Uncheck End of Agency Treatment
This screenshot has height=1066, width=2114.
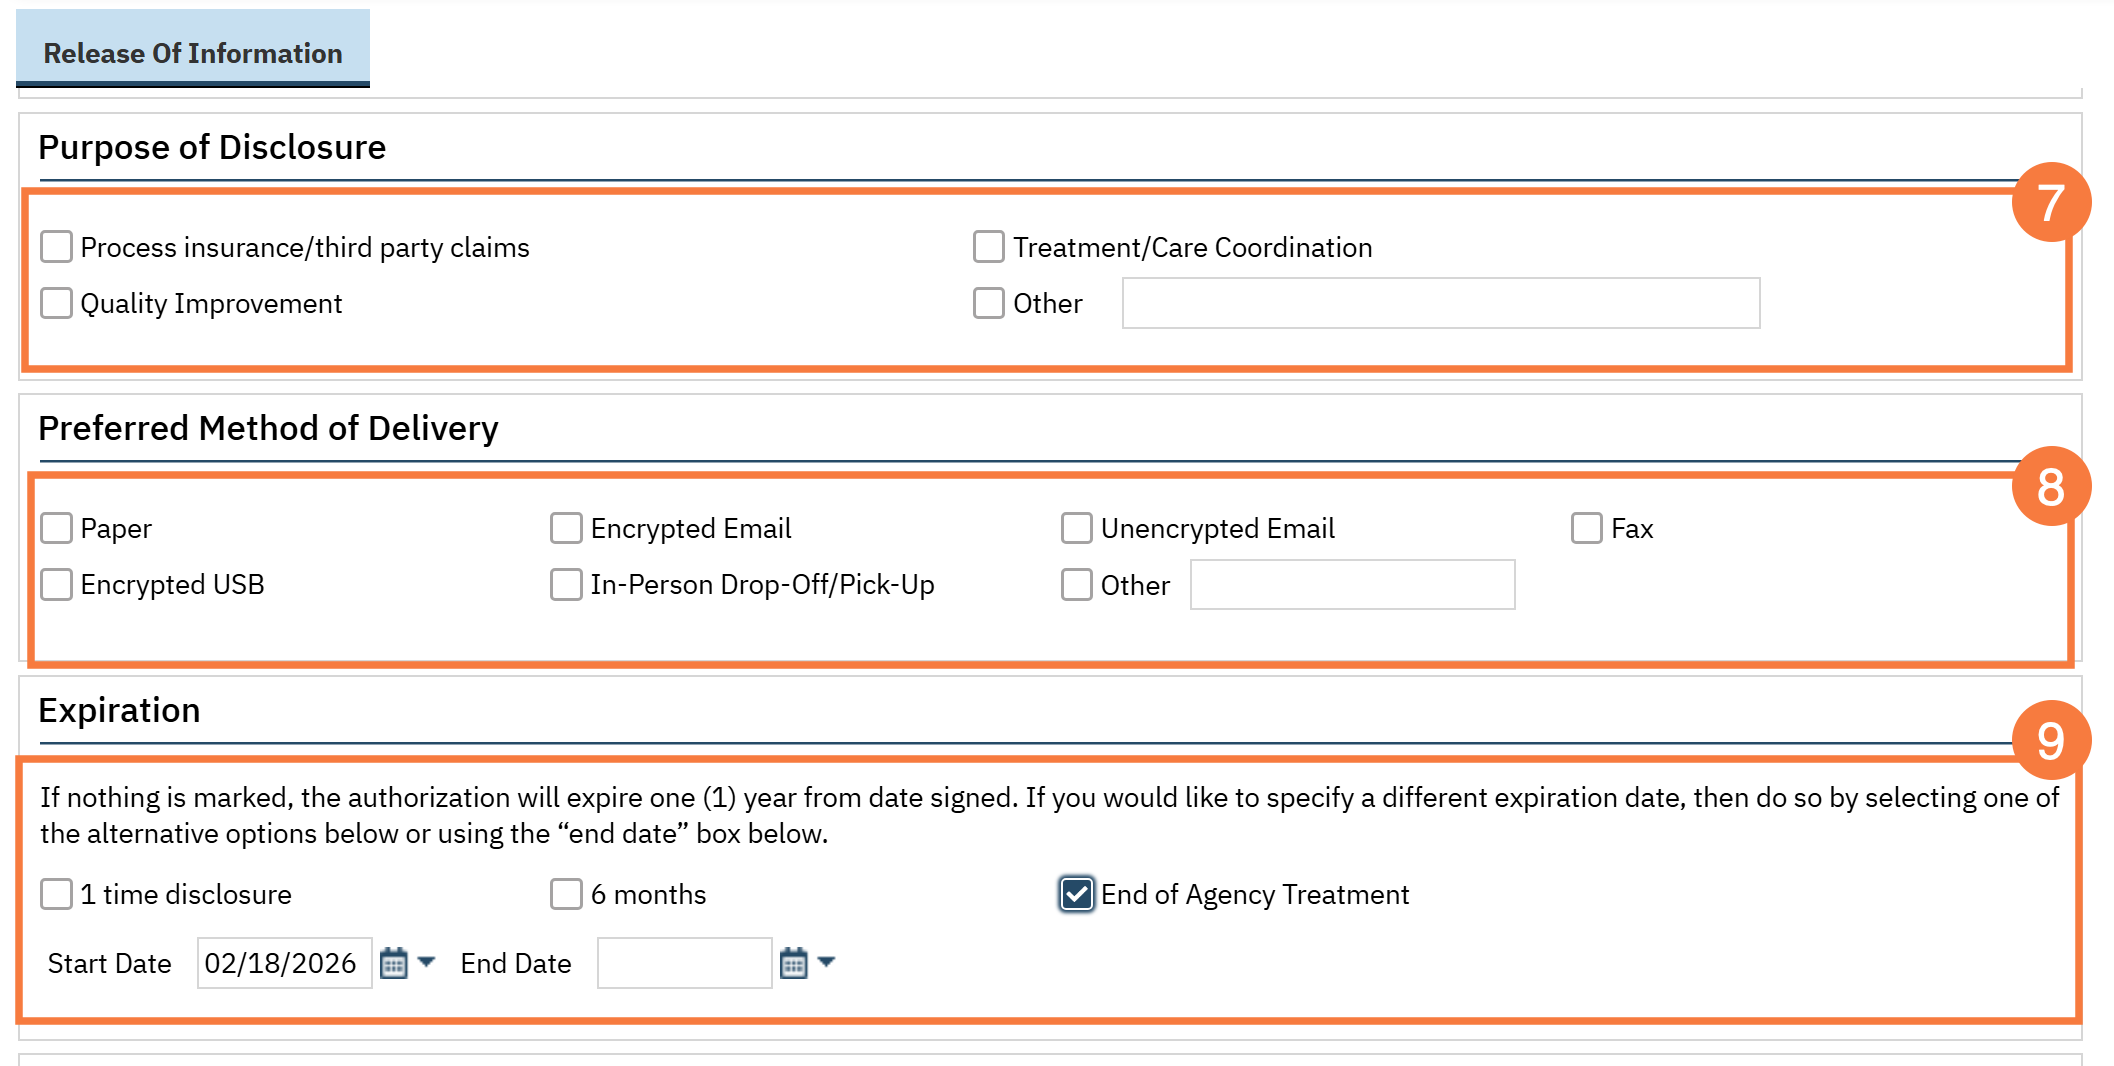tap(1077, 894)
